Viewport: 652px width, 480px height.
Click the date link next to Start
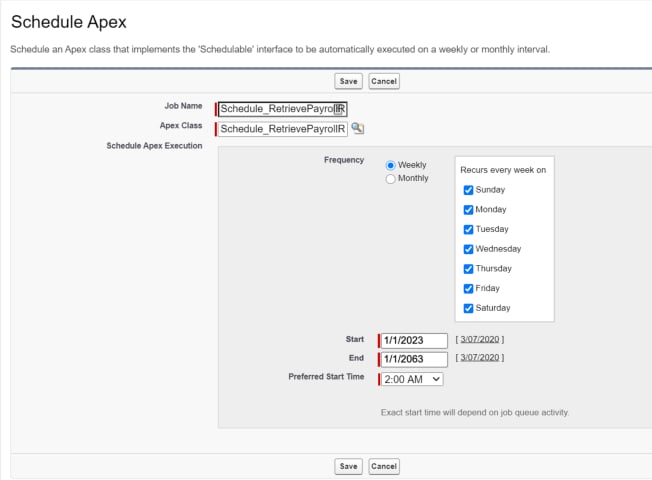point(479,339)
